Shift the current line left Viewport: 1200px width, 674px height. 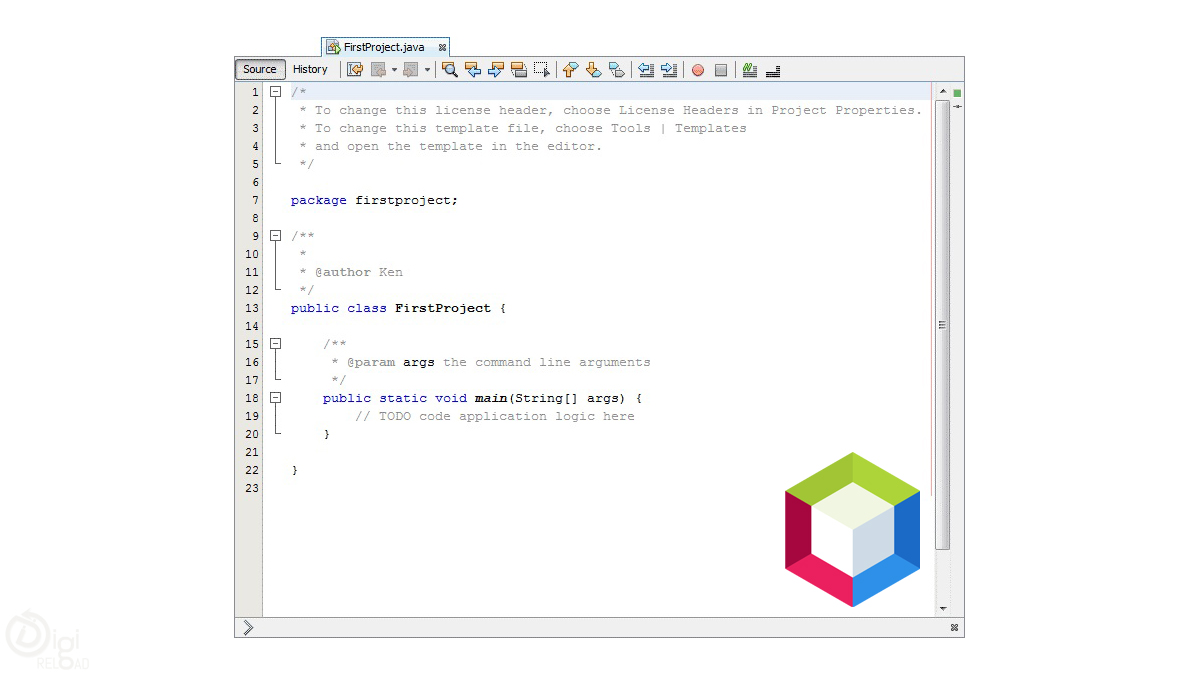point(646,69)
